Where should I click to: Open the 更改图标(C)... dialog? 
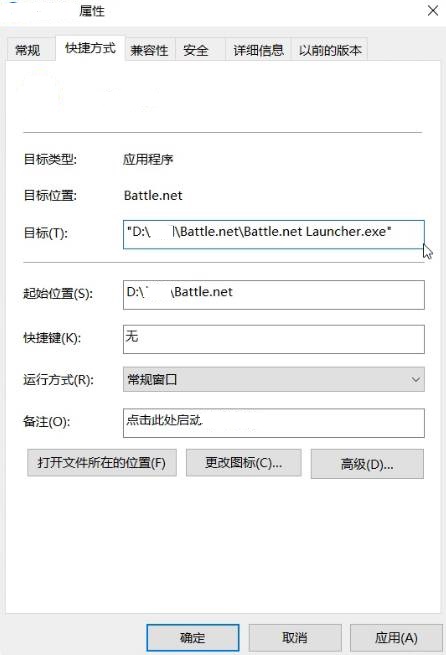click(243, 463)
